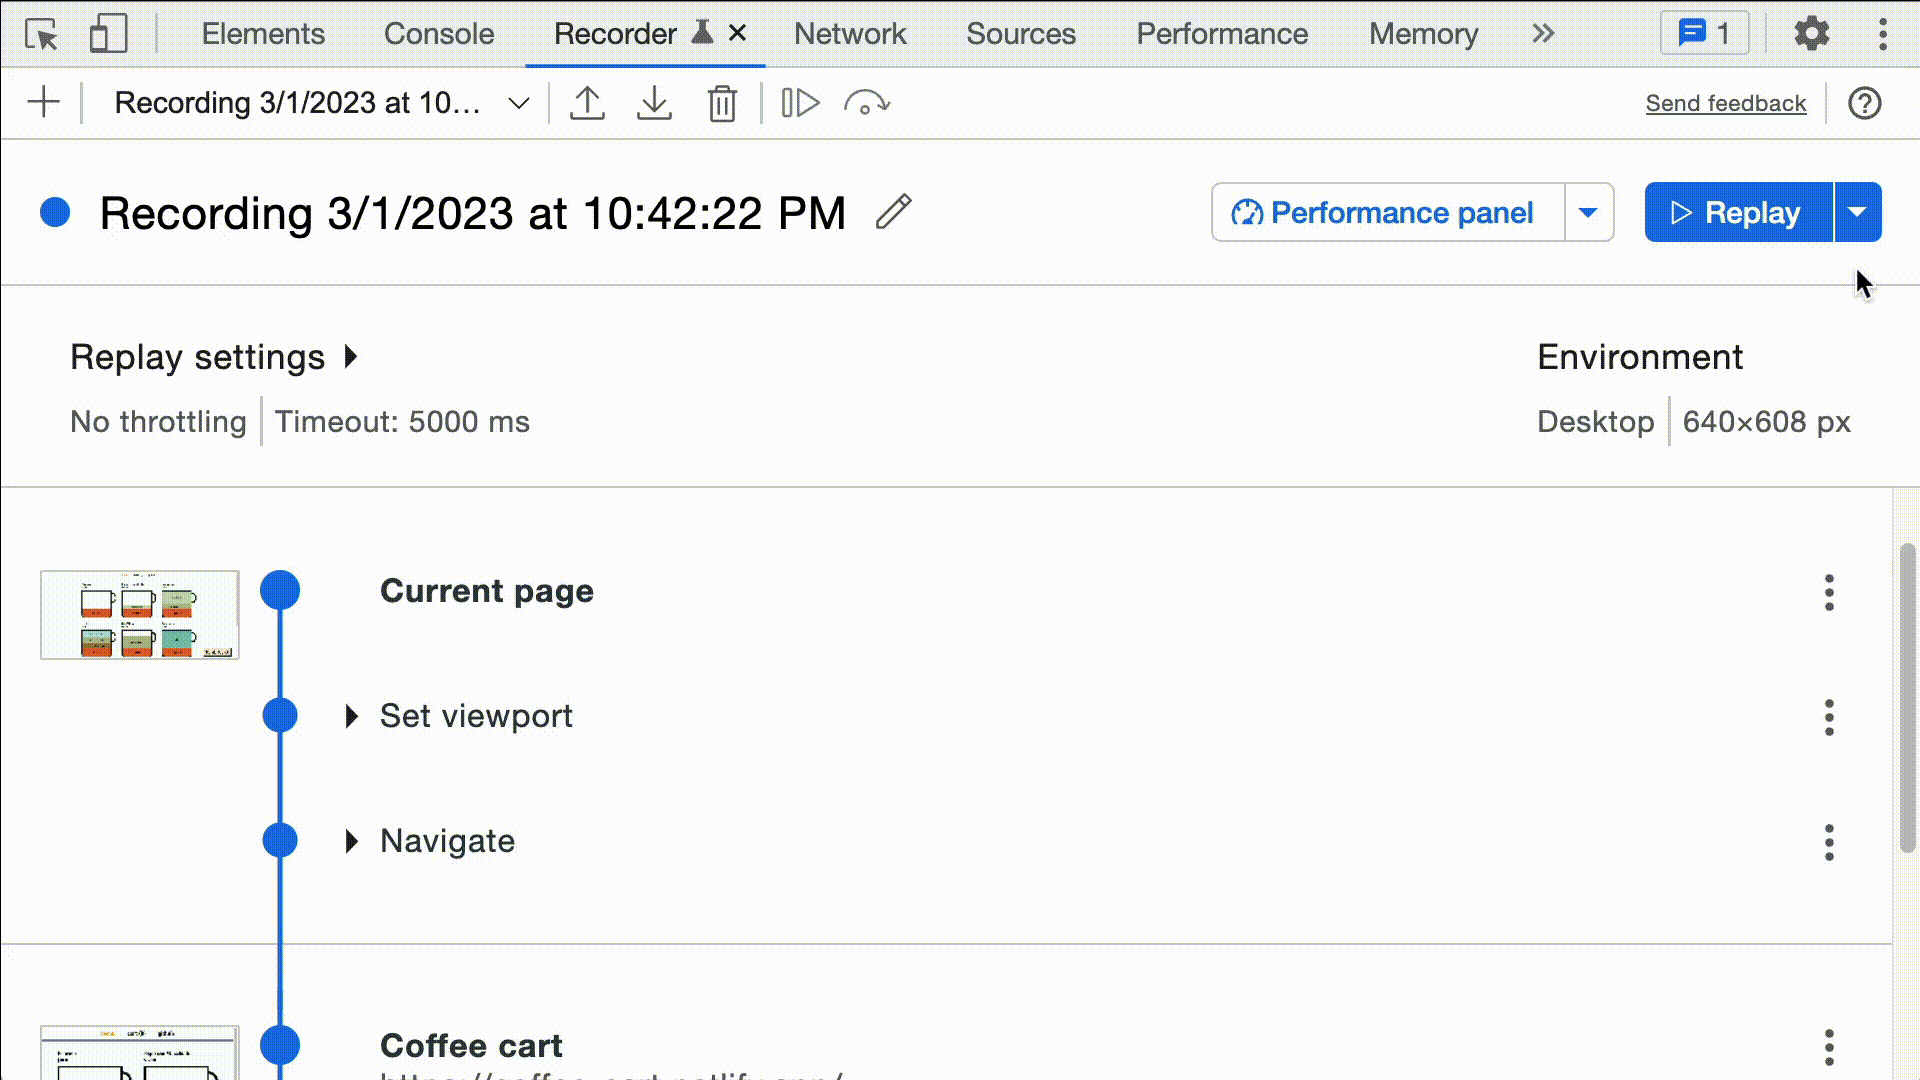Click the export recording download icon
Screen dimensions: 1920x1080
pos(653,103)
